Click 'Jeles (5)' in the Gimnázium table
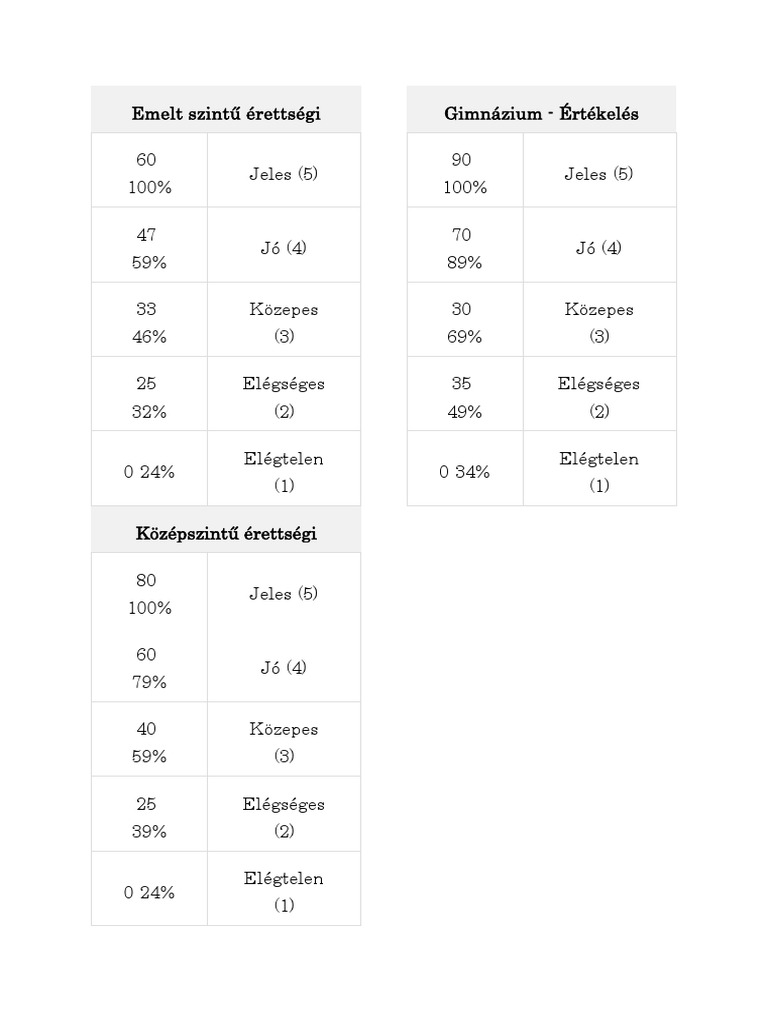768x1024 pixels. [599, 174]
